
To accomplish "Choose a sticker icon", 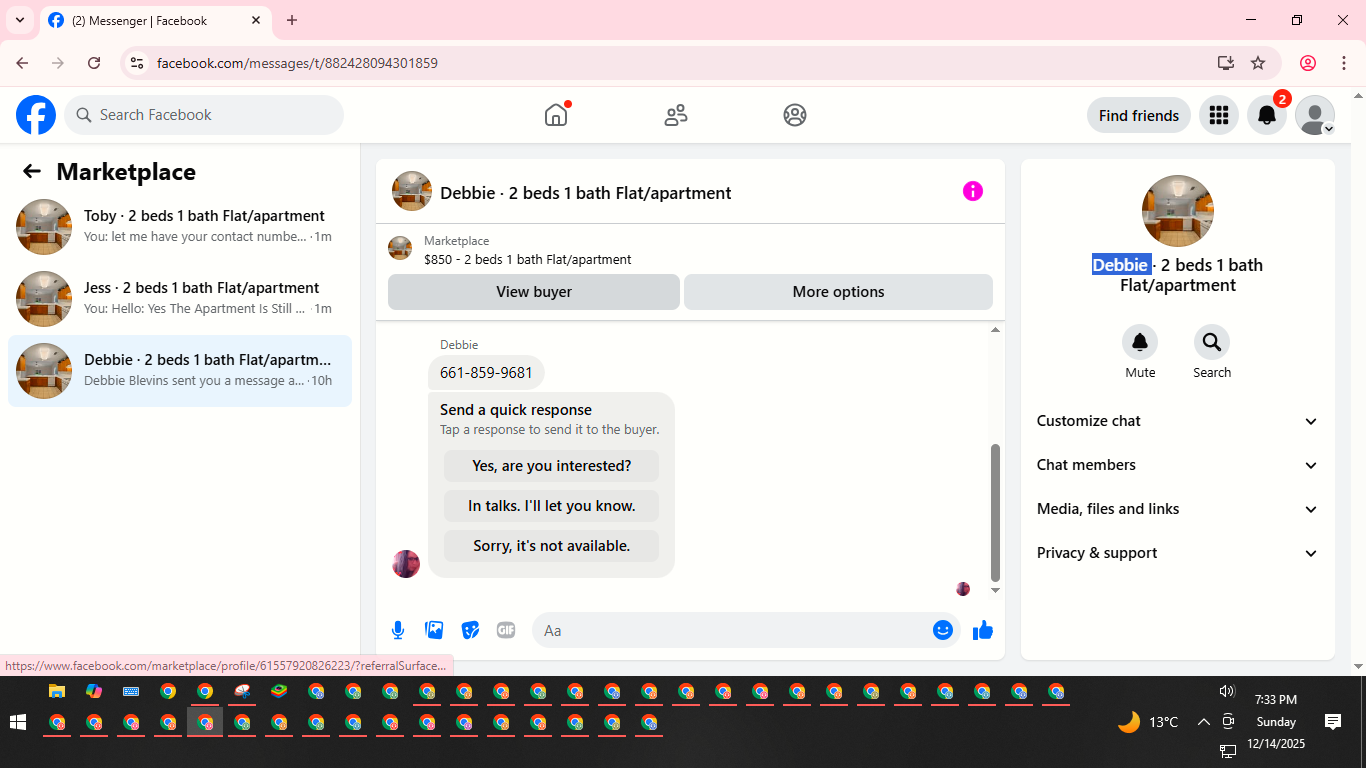I will point(470,630).
